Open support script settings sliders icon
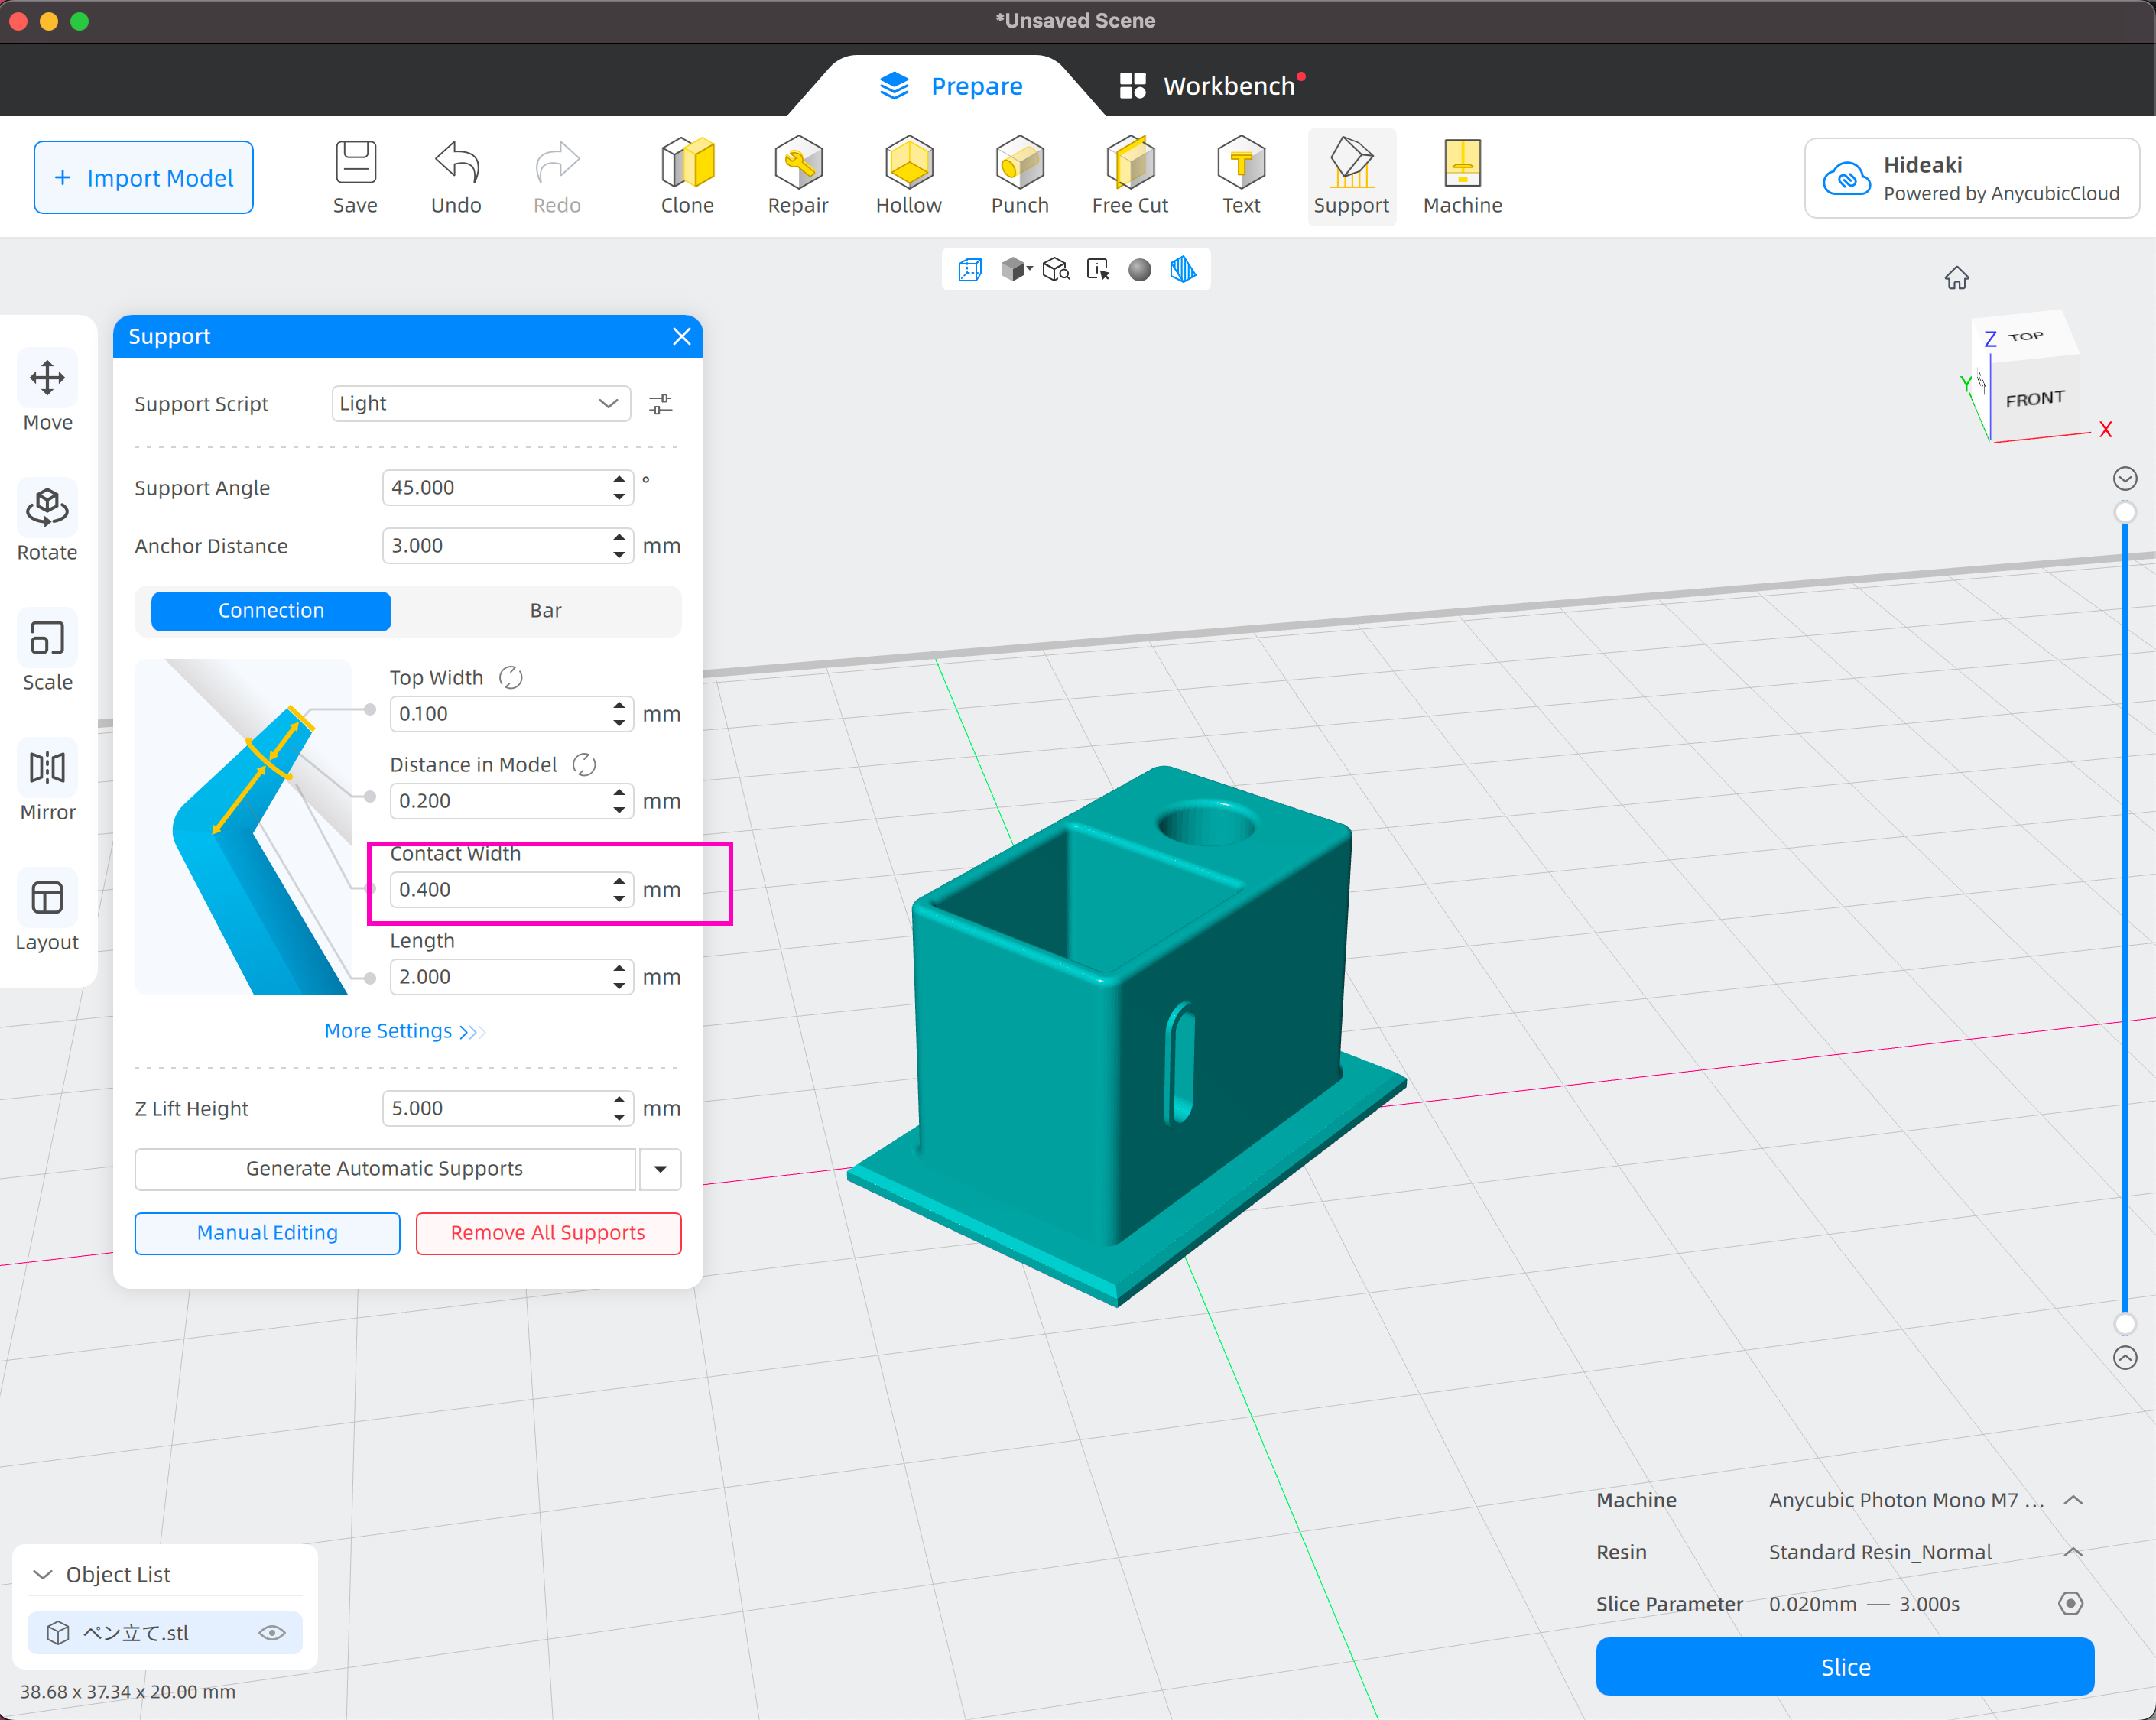Image resolution: width=2156 pixels, height=1720 pixels. point(660,404)
